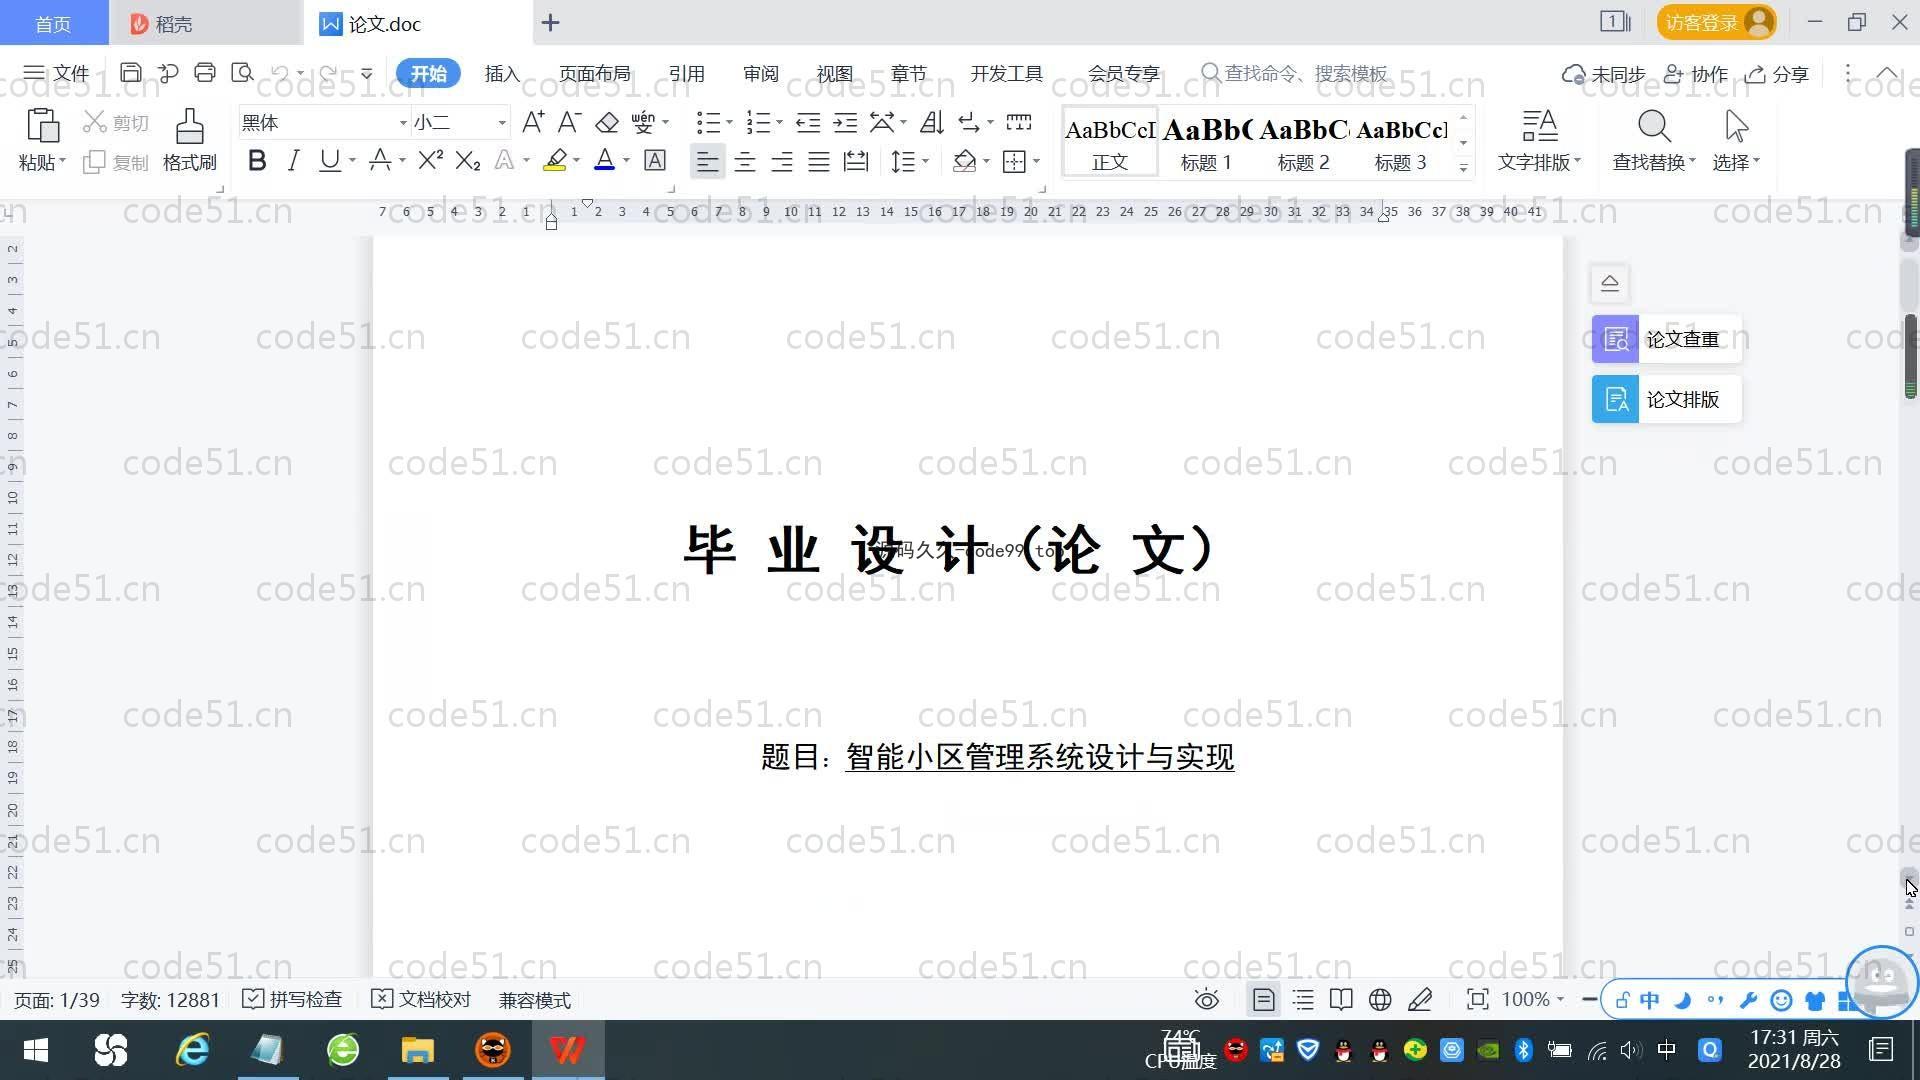The height and width of the screenshot is (1080, 1920).
Task: Click the paragraph shading fill button
Action: coord(964,161)
